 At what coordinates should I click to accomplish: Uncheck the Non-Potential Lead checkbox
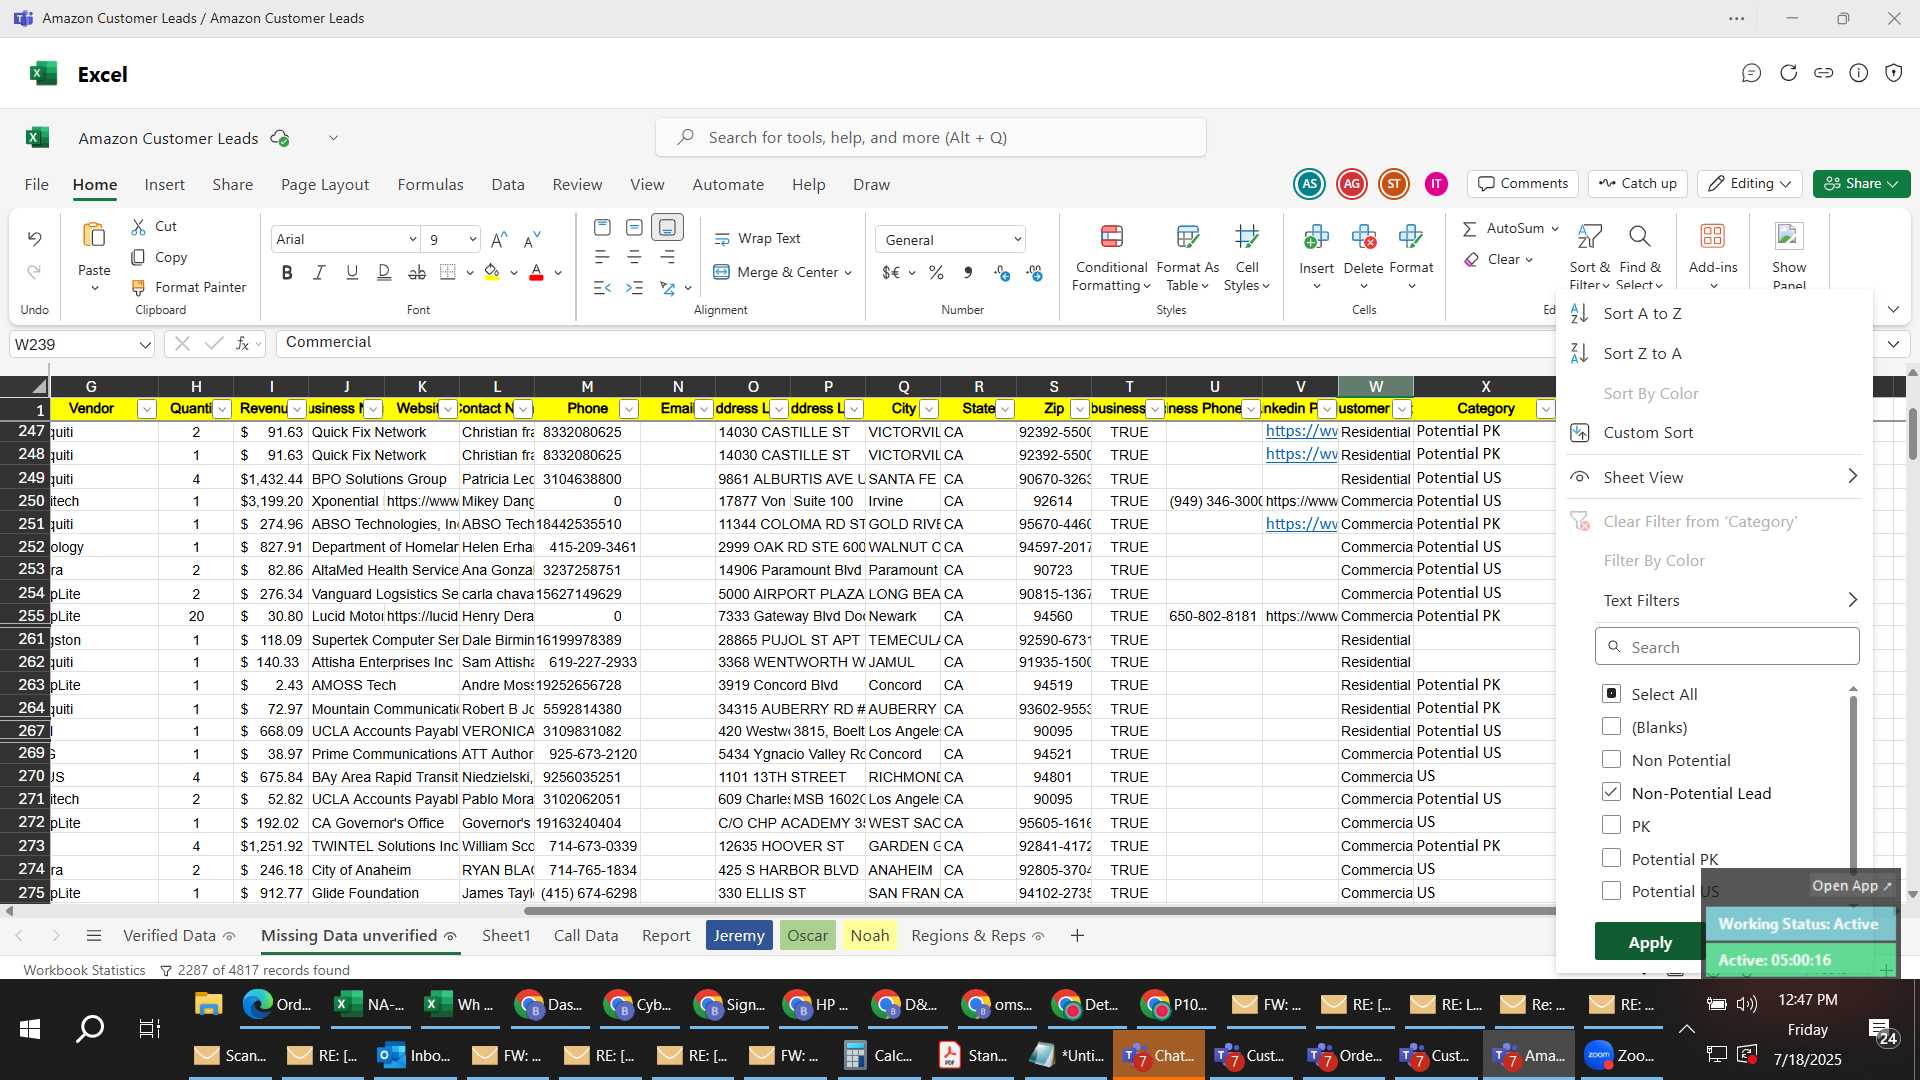click(x=1611, y=792)
